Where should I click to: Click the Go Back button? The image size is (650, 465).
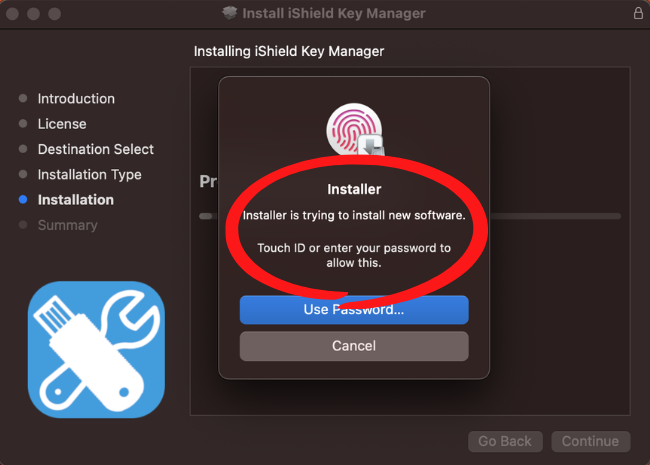505,441
